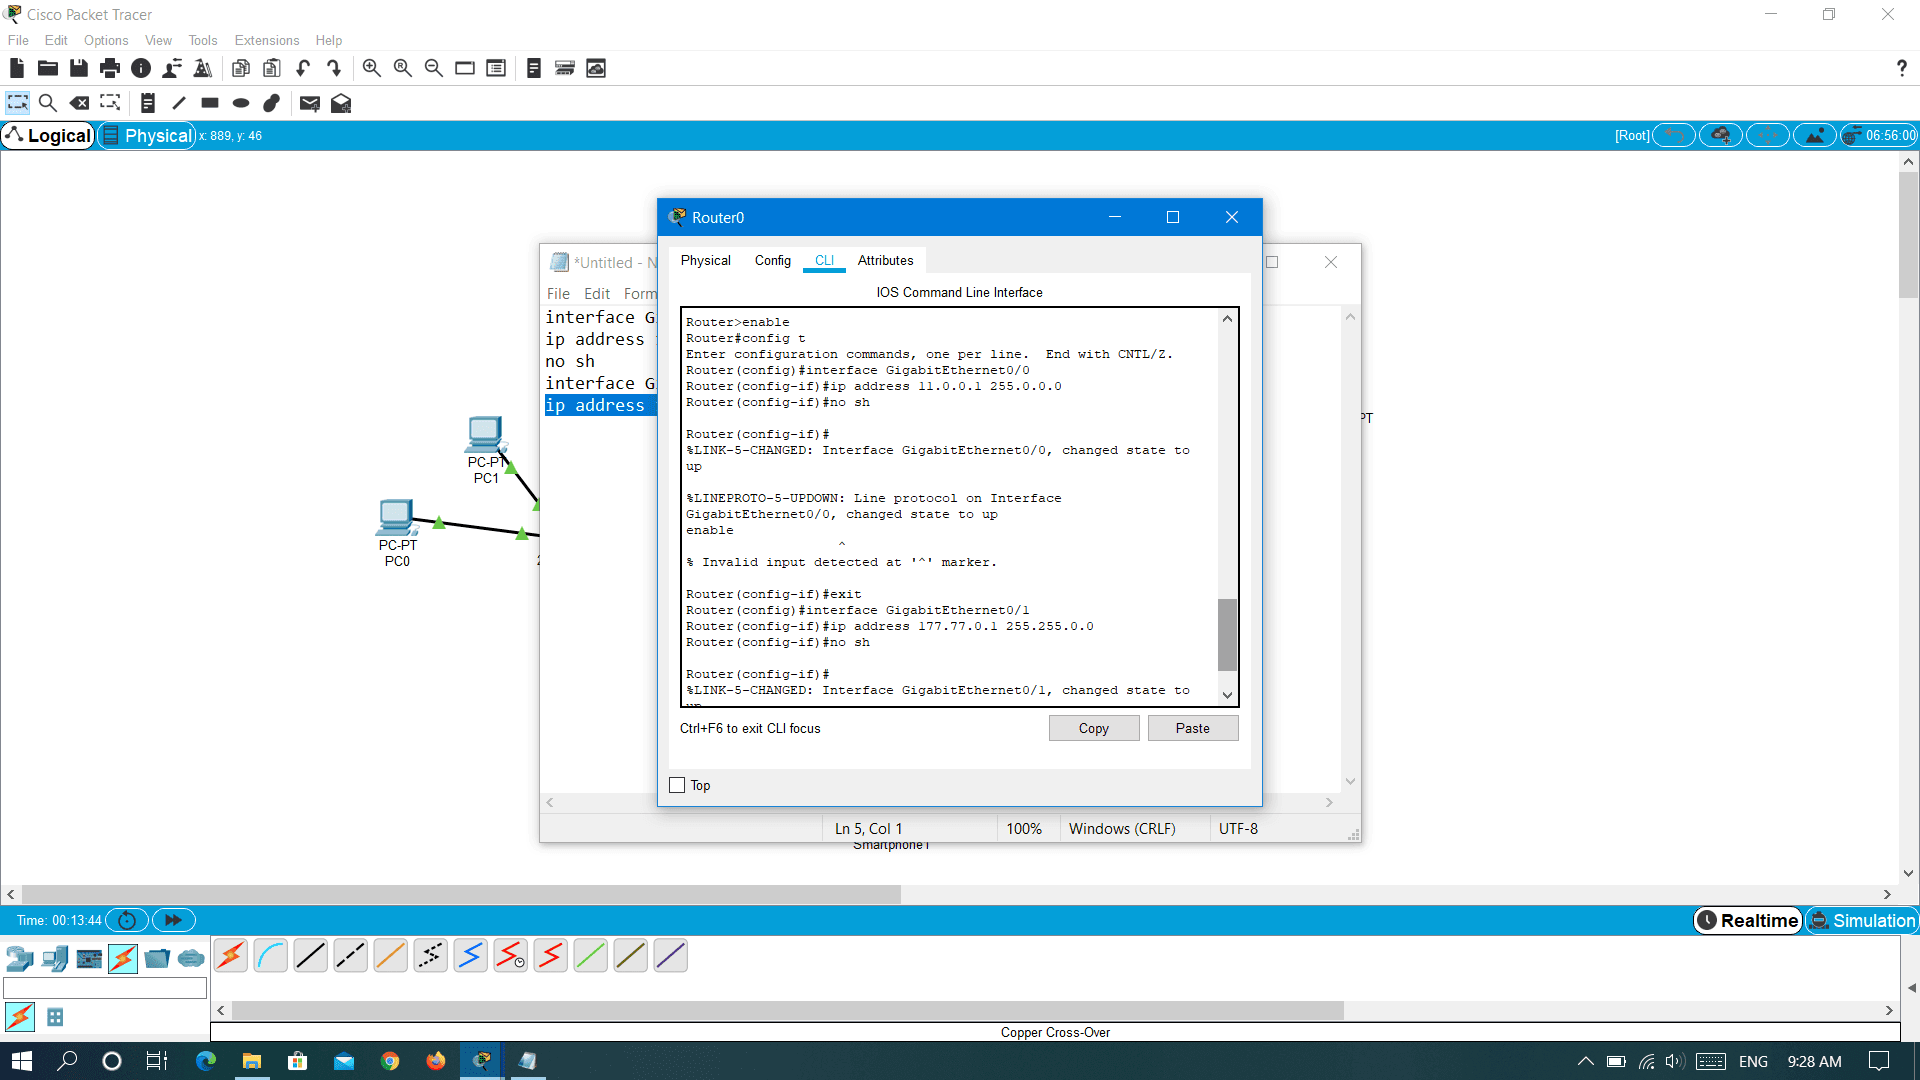Open Set Tiled Background image button
This screenshot has width=1920, height=1080.
[1815, 135]
